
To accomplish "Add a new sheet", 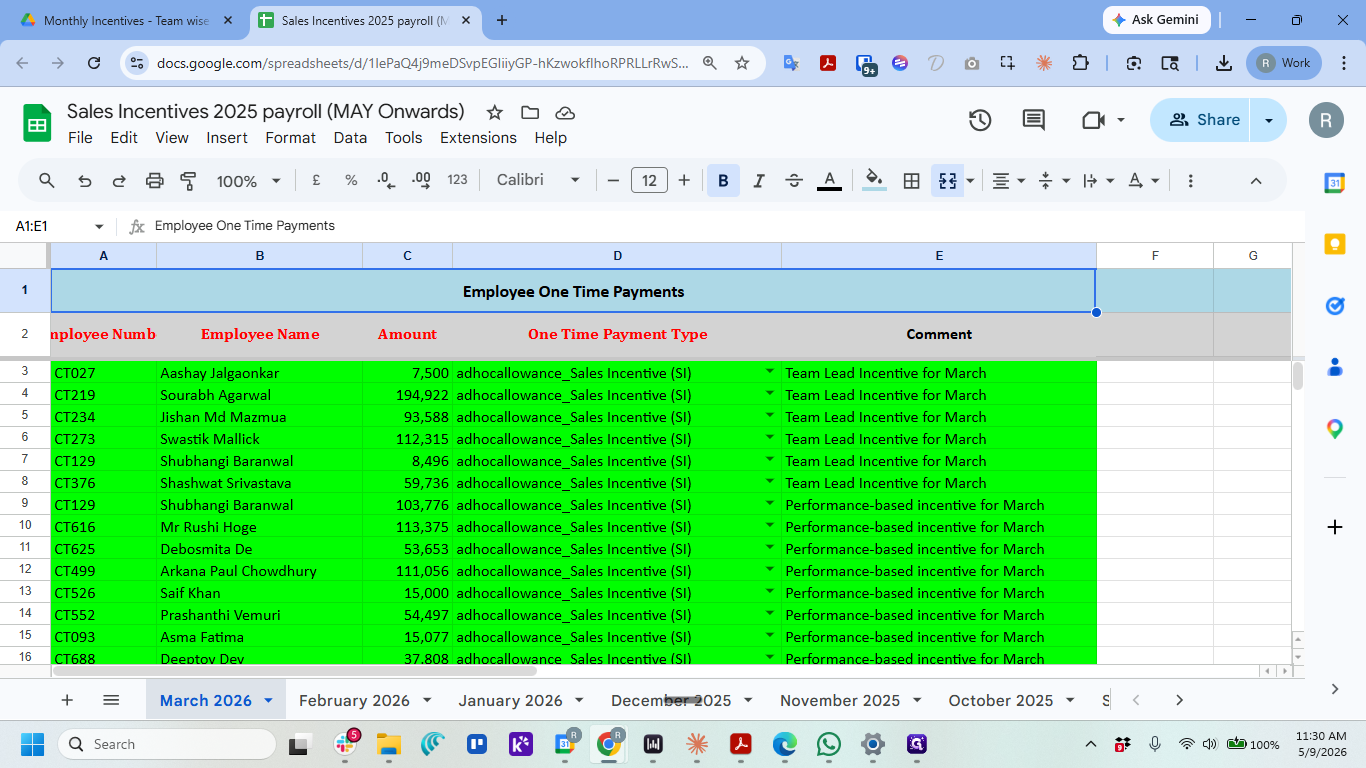I will (x=67, y=700).
